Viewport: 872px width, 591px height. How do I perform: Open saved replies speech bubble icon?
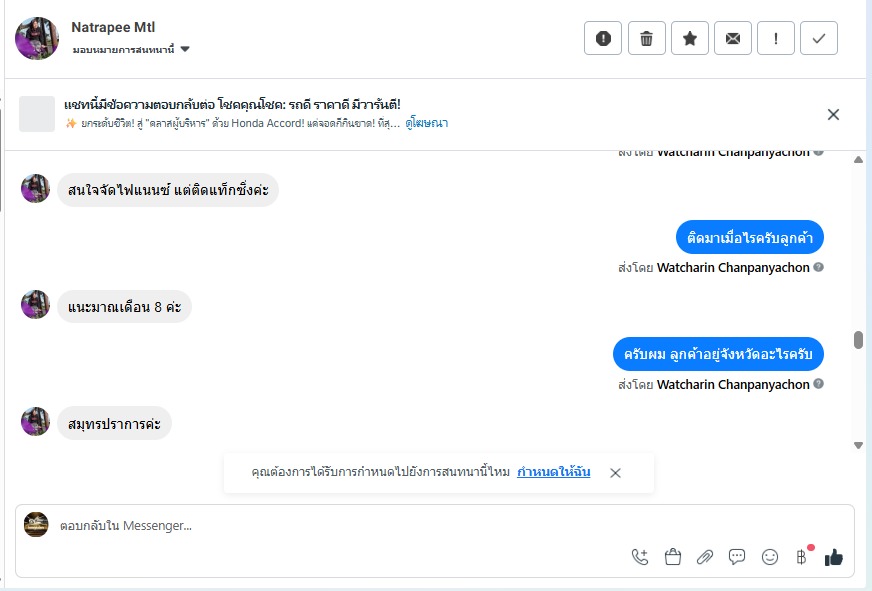click(737, 557)
